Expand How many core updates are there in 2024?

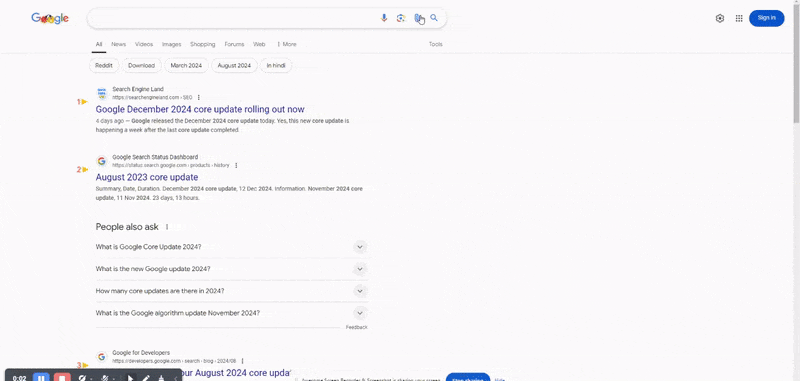(x=232, y=291)
